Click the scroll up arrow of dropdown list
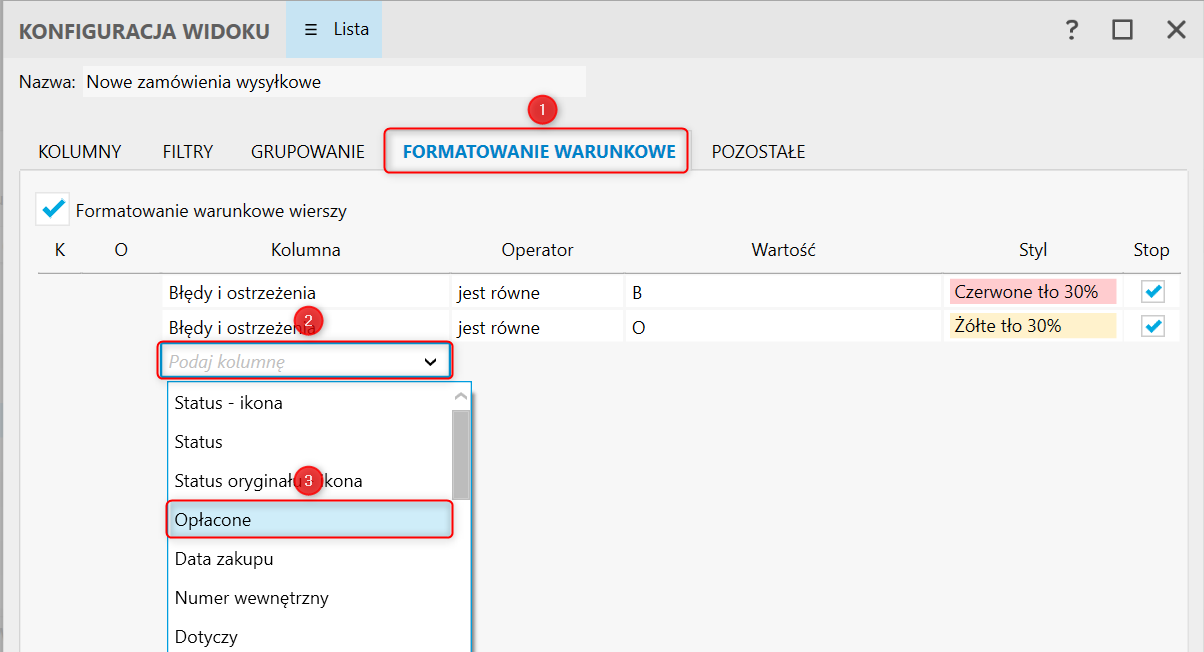 (x=461, y=396)
